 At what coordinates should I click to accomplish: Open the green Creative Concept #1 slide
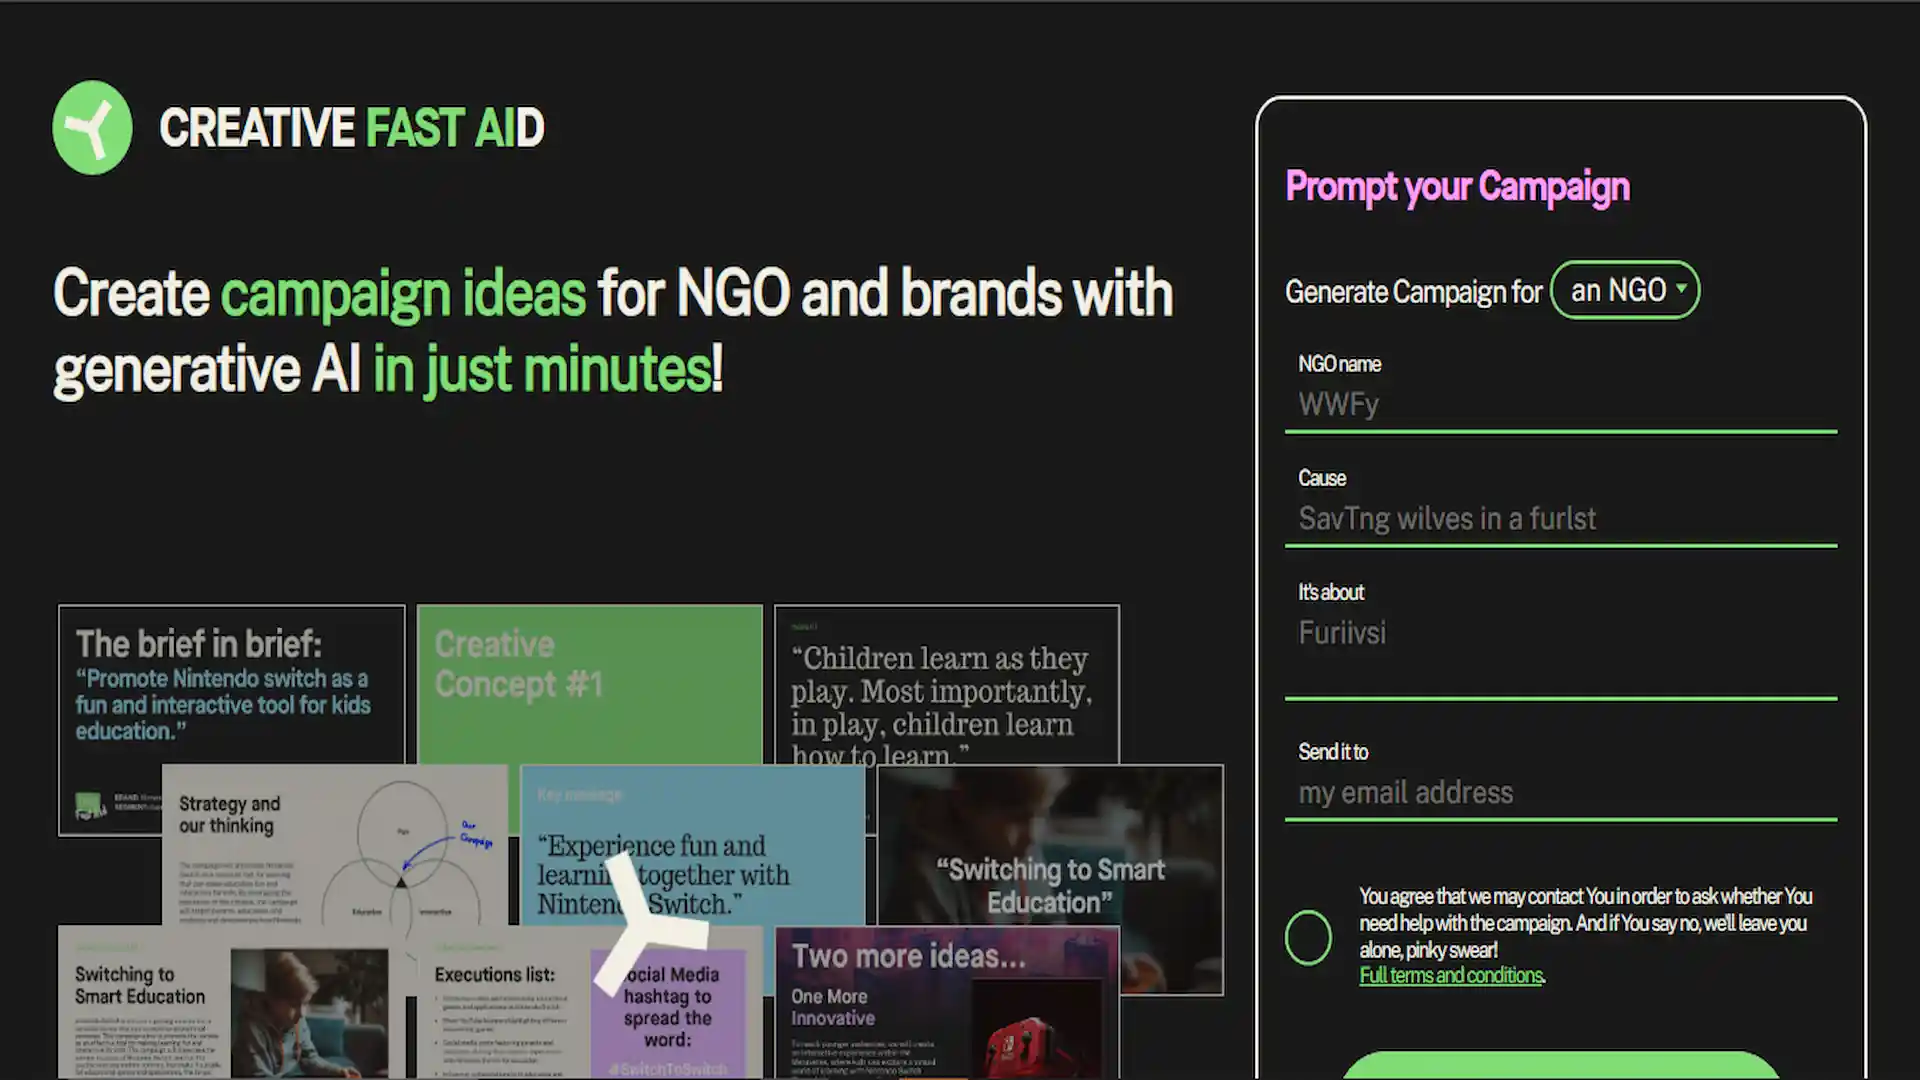[590, 685]
